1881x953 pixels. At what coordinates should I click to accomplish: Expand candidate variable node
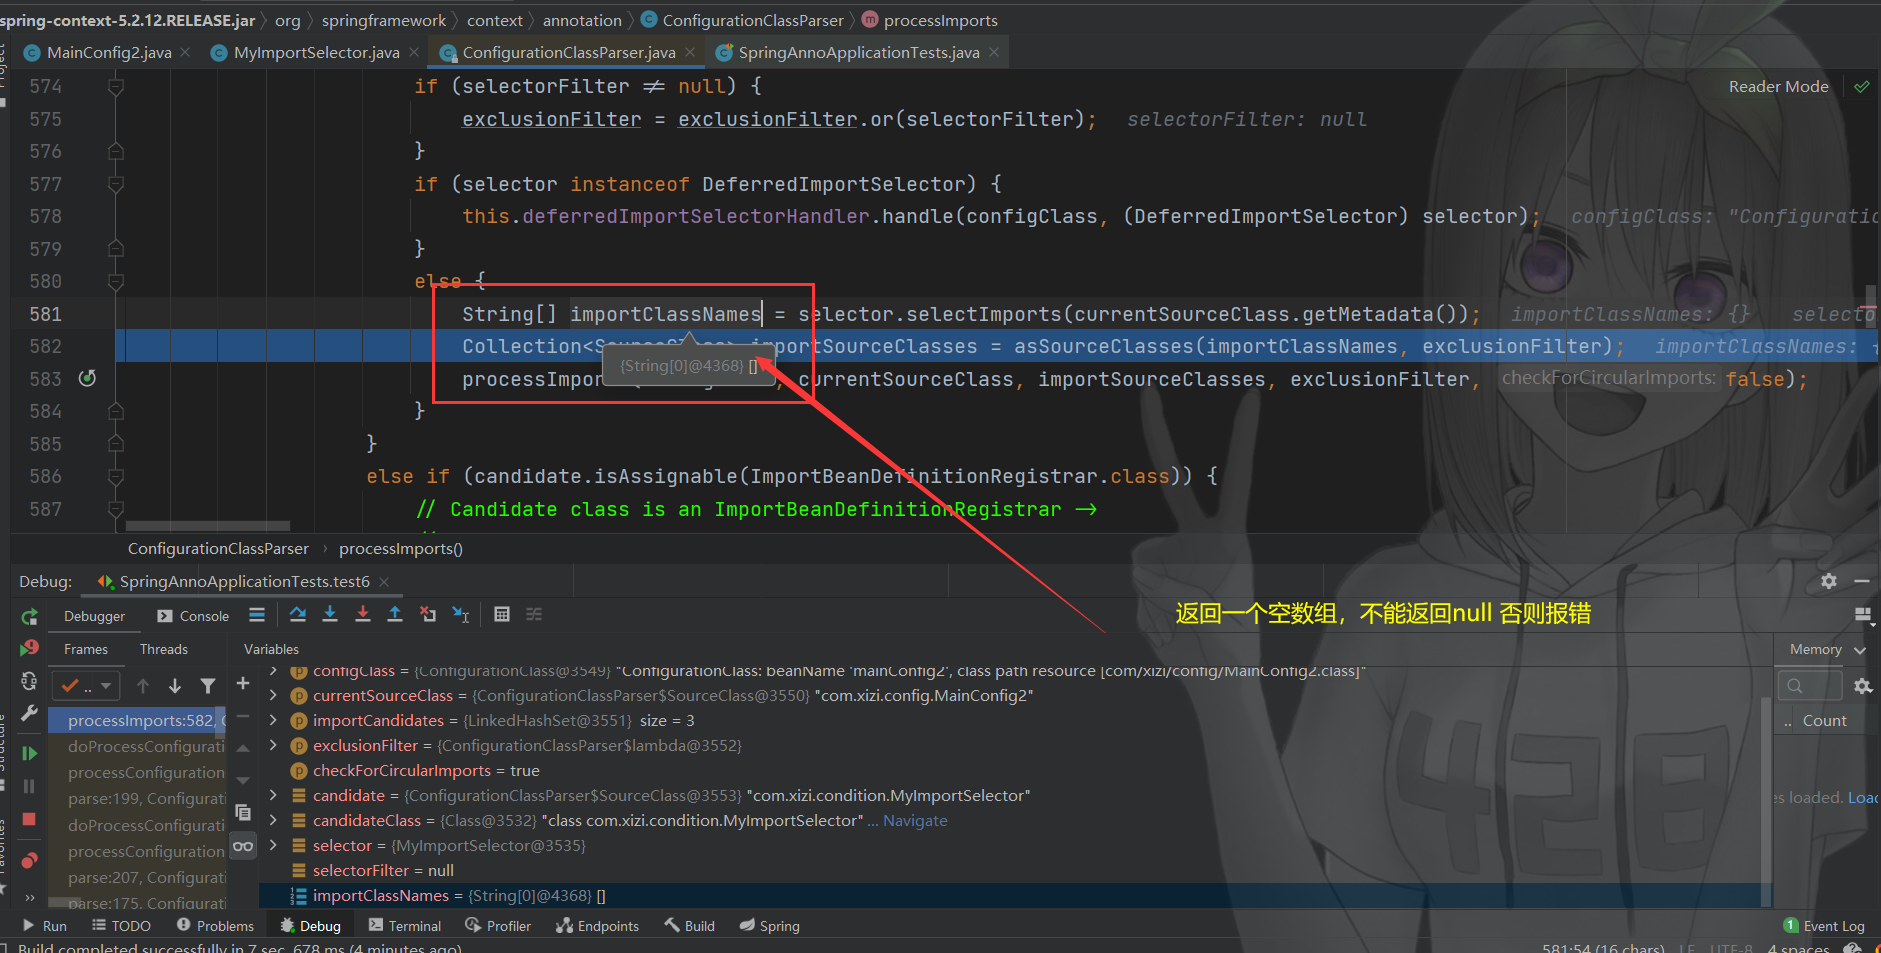pos(273,795)
